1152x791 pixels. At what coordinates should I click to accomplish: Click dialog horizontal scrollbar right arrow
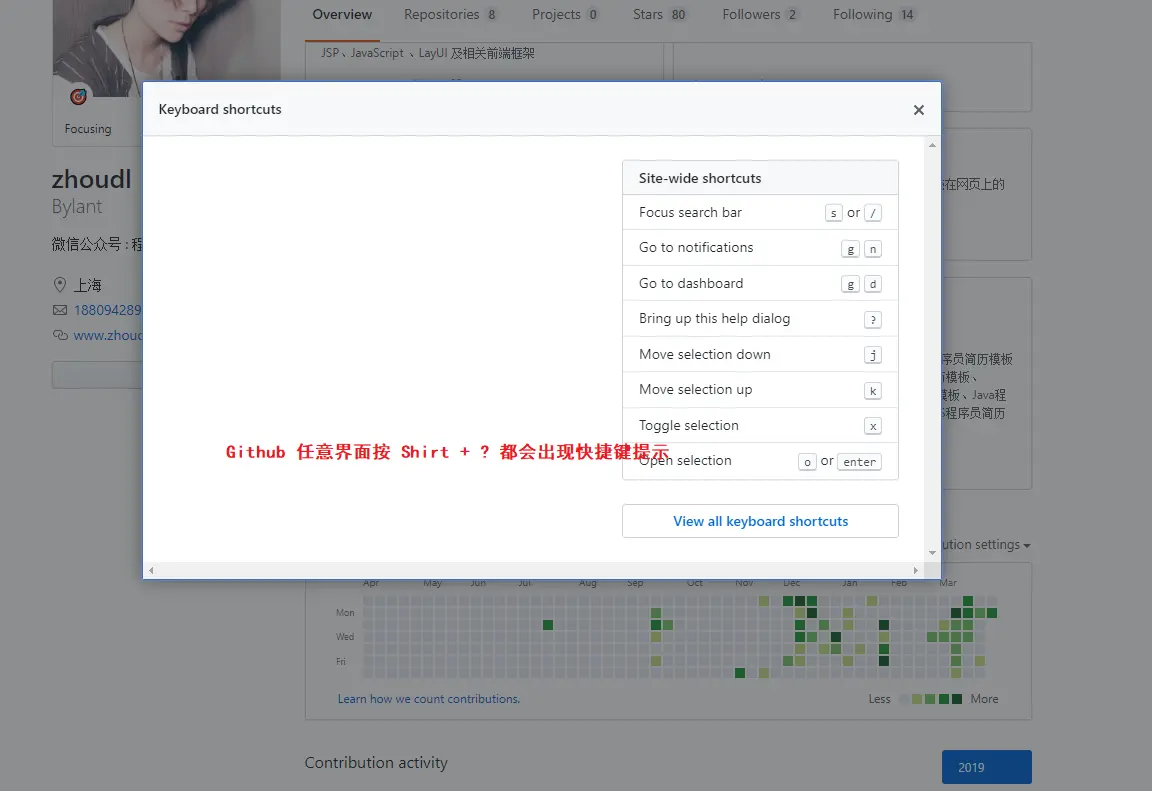tap(915, 570)
